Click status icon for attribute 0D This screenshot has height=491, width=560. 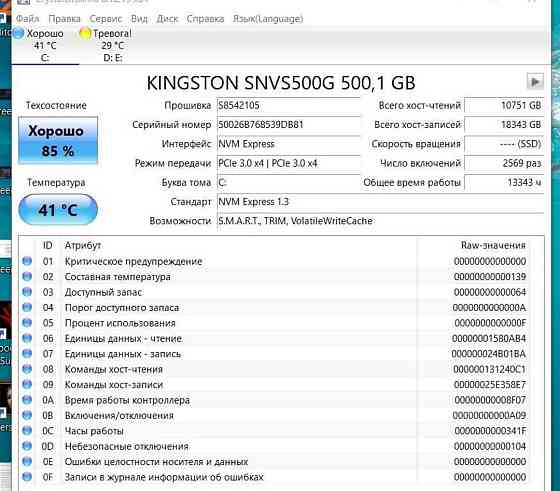tap(27, 446)
